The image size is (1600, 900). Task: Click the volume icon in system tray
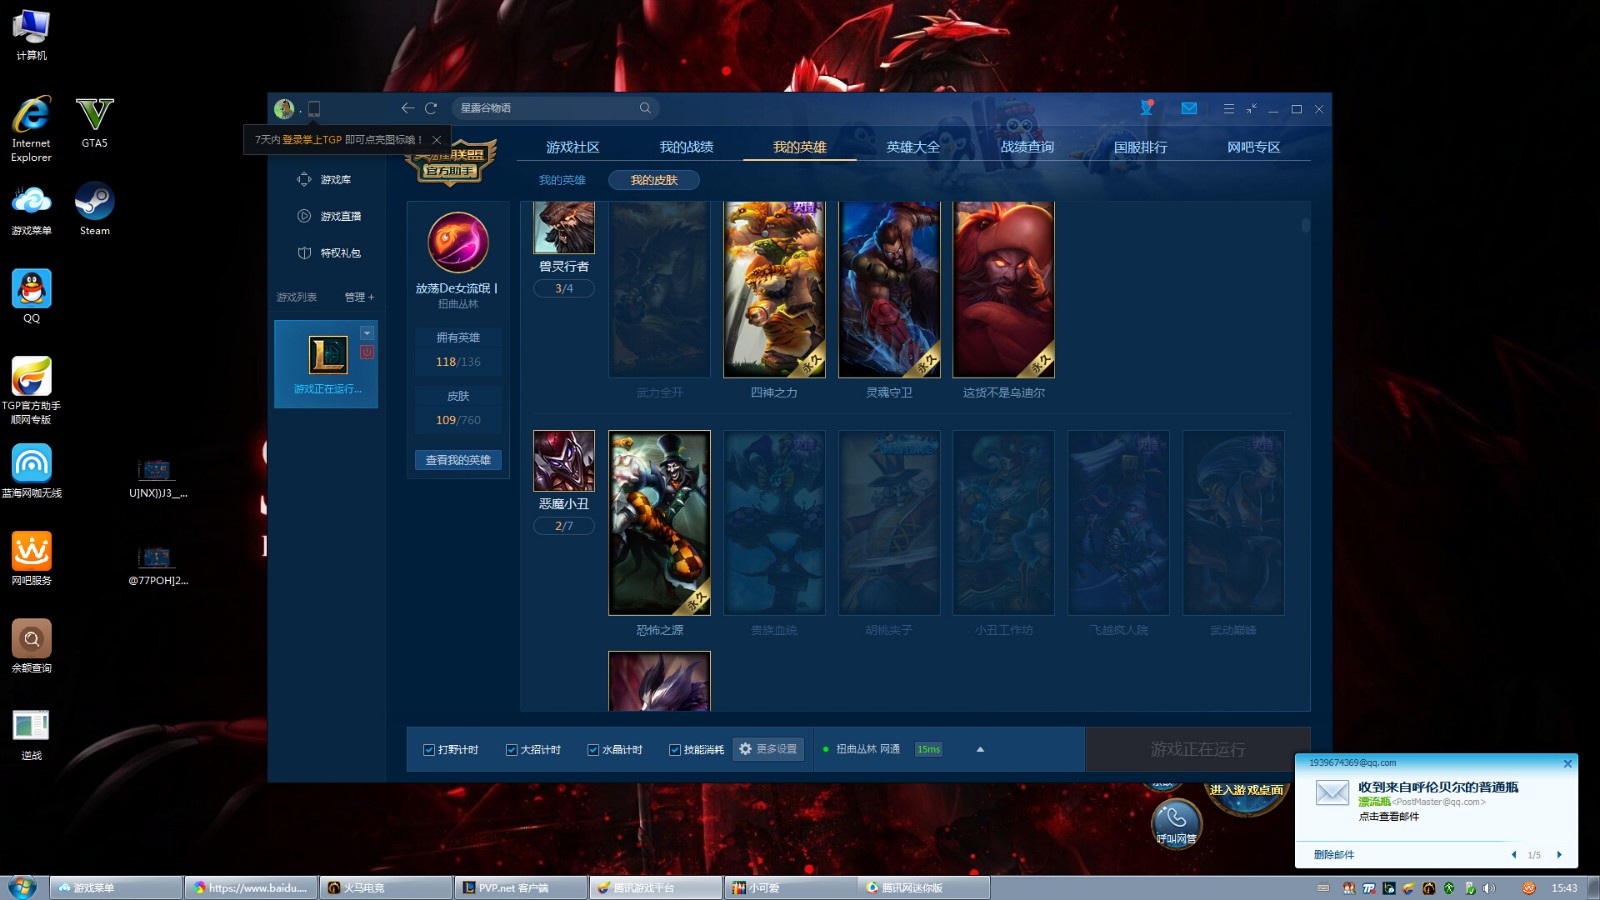point(1489,888)
